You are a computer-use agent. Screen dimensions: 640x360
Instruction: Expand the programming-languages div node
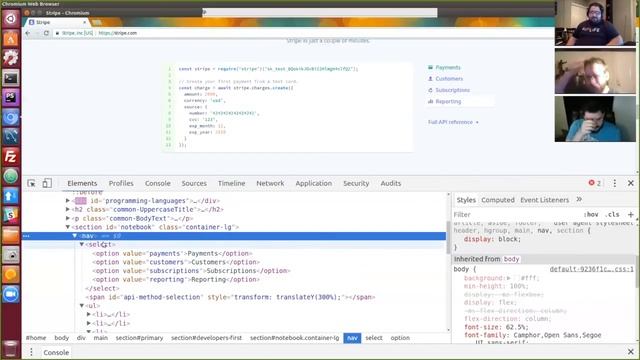click(x=68, y=200)
